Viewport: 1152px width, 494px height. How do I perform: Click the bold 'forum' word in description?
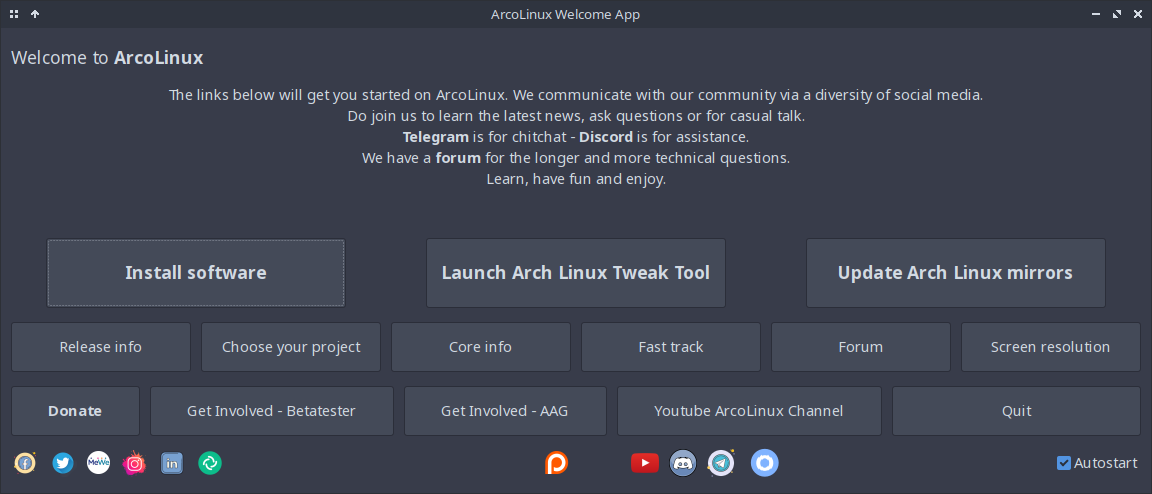pos(458,158)
